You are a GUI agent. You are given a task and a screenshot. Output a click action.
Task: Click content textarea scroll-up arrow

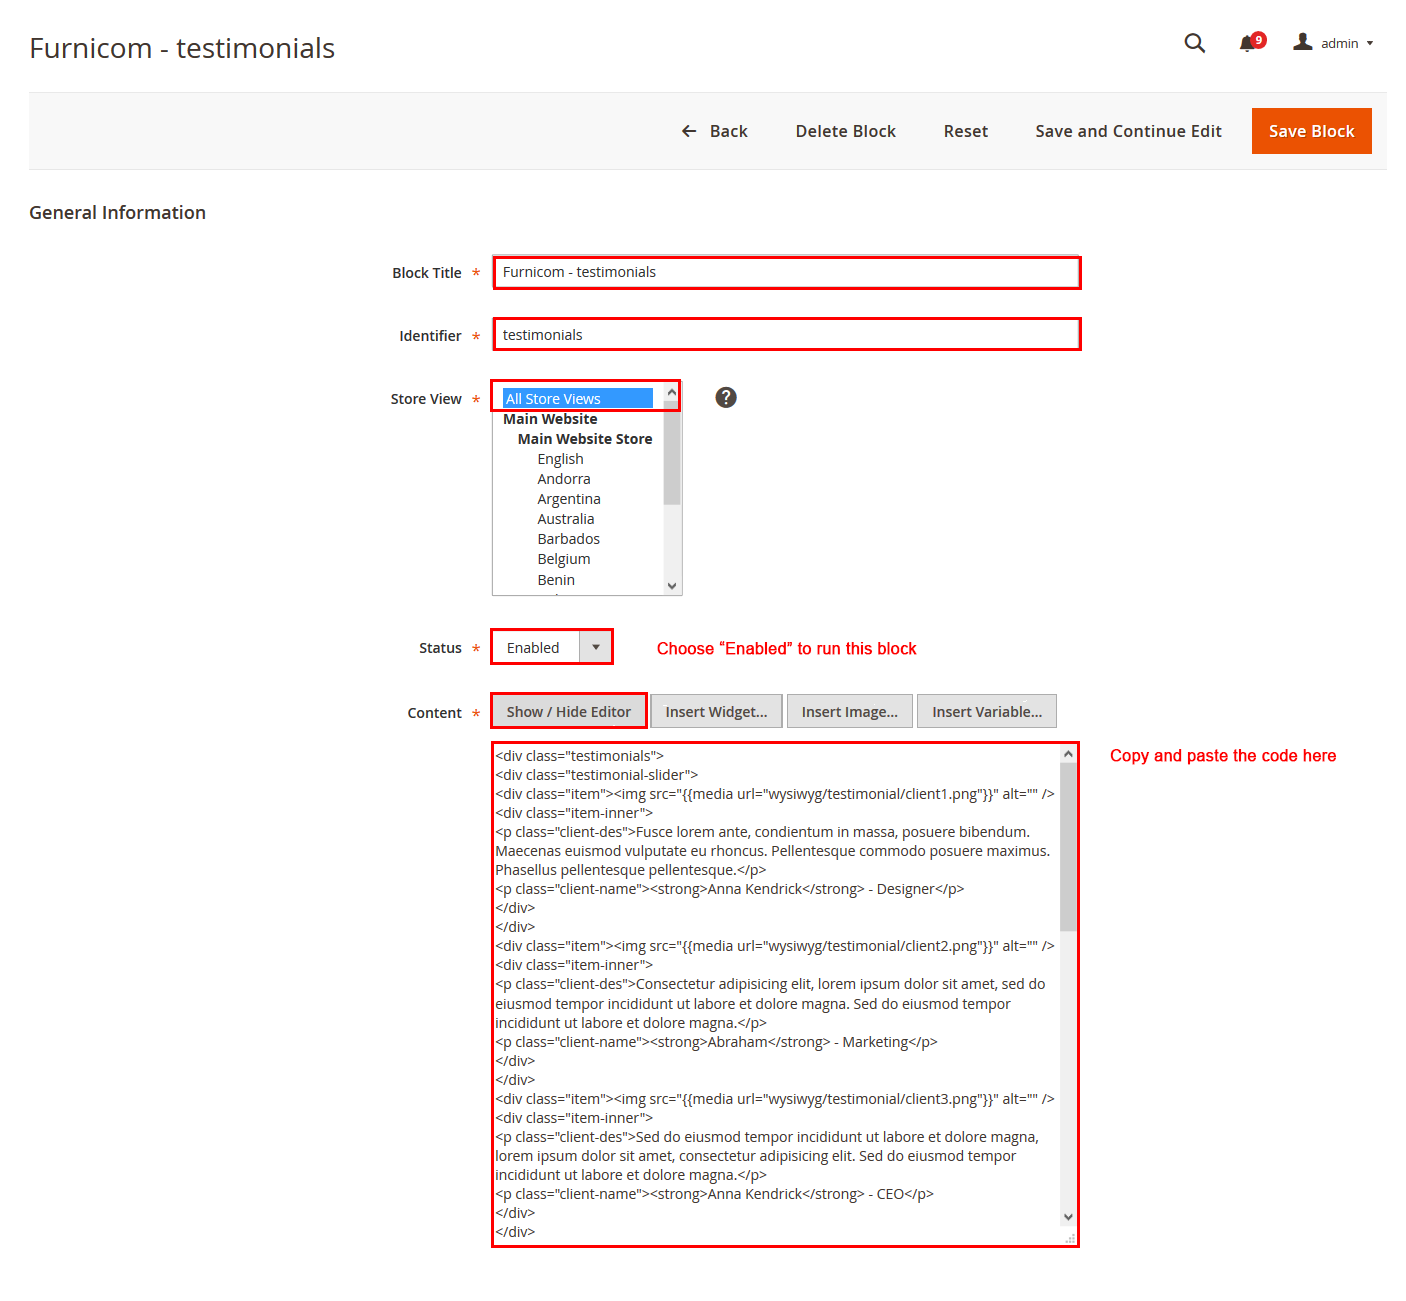click(1068, 754)
